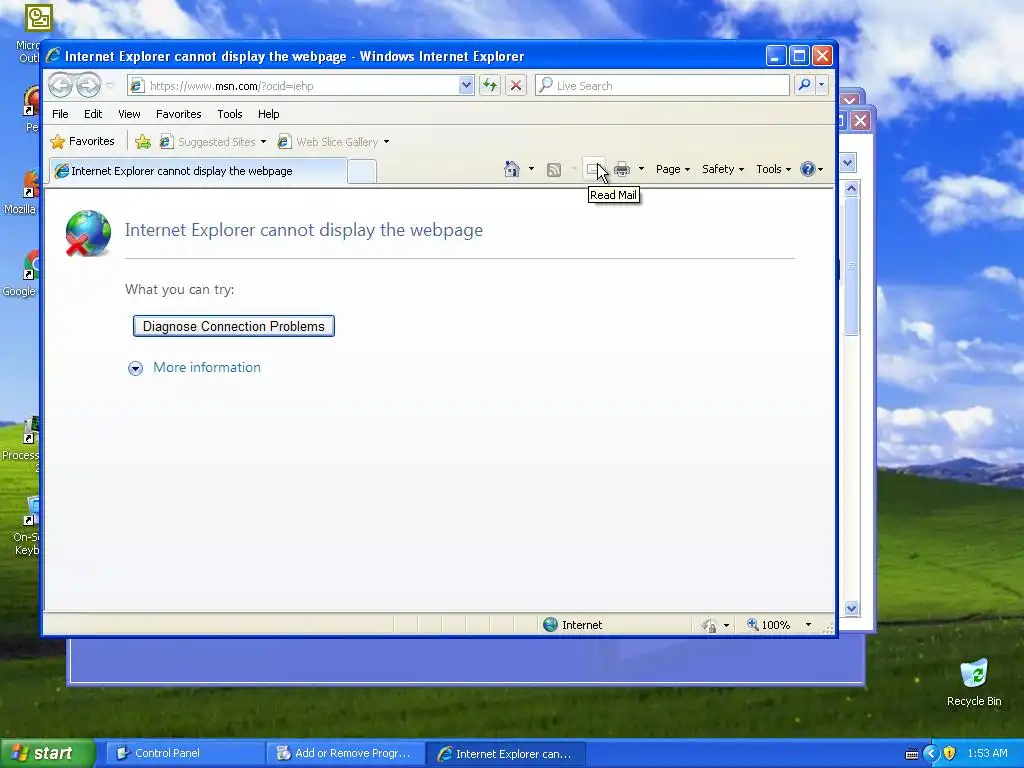This screenshot has height=768, width=1024.
Task: Click the Favorites star button
Action: click(83, 141)
